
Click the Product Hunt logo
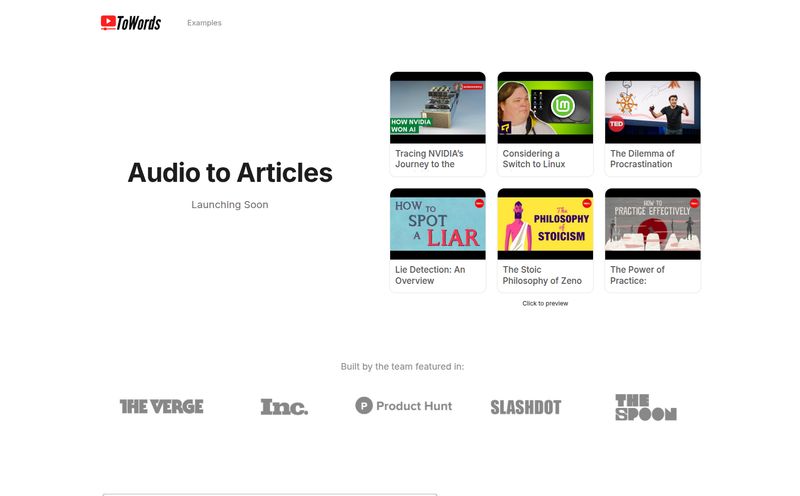(404, 406)
